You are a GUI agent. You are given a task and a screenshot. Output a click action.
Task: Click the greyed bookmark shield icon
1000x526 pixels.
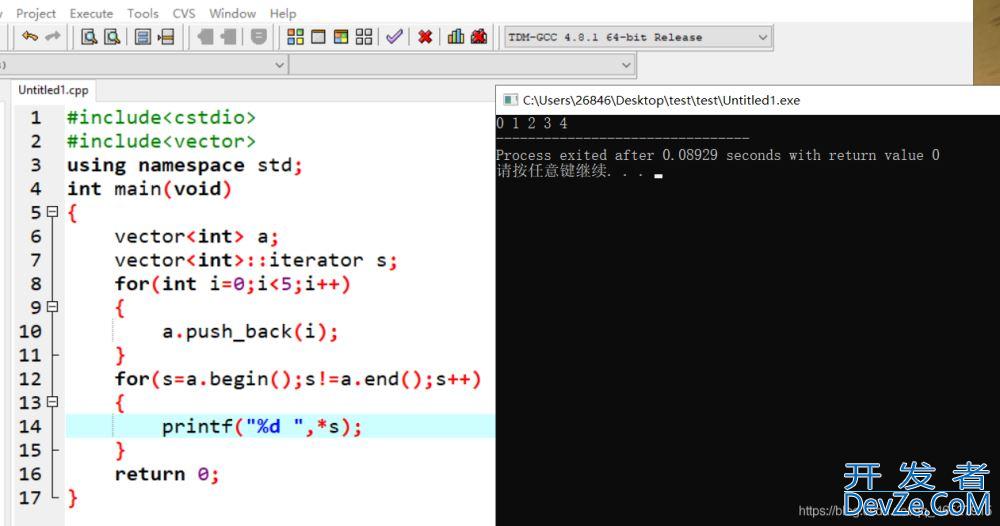coord(258,37)
